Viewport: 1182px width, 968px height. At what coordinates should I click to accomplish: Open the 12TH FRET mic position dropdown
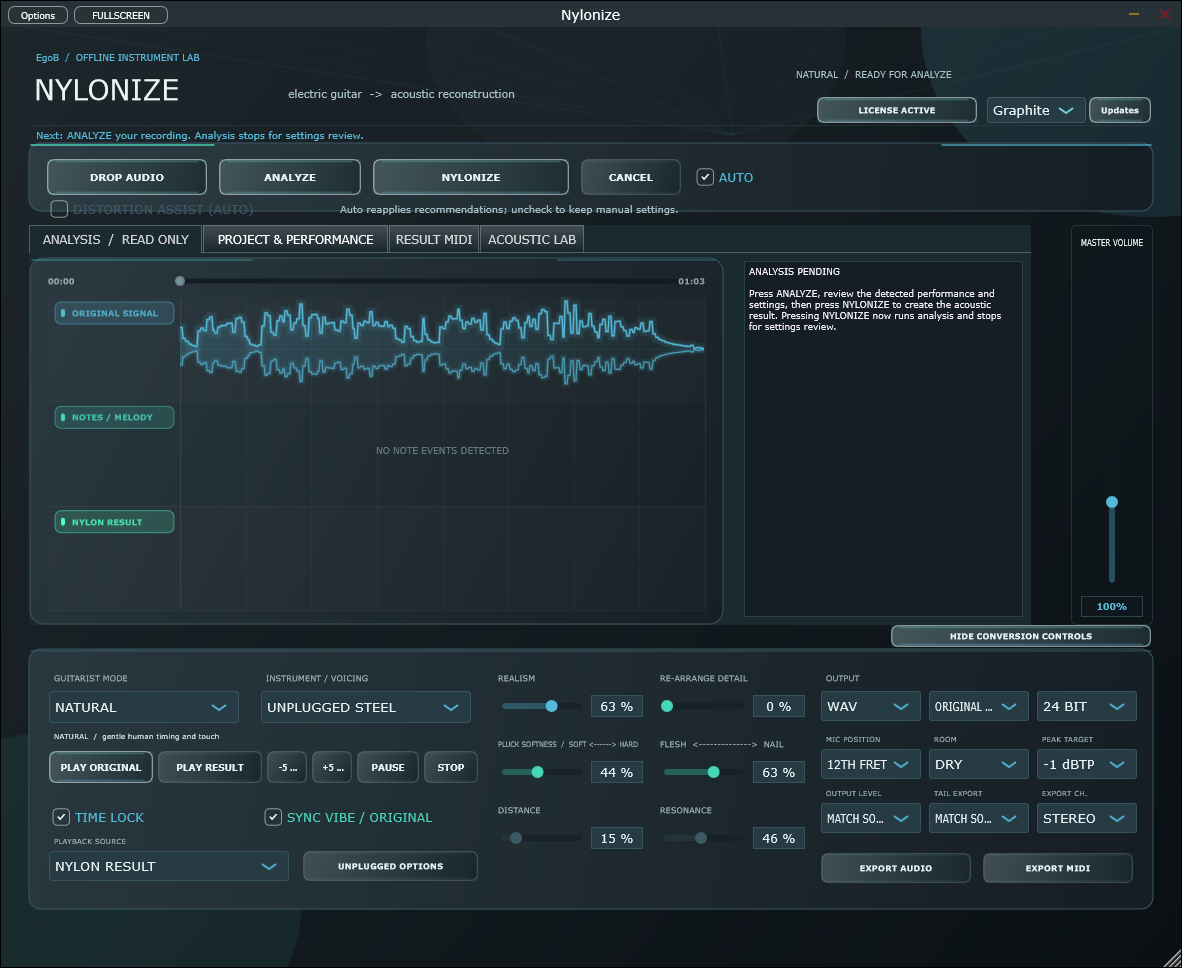871,764
